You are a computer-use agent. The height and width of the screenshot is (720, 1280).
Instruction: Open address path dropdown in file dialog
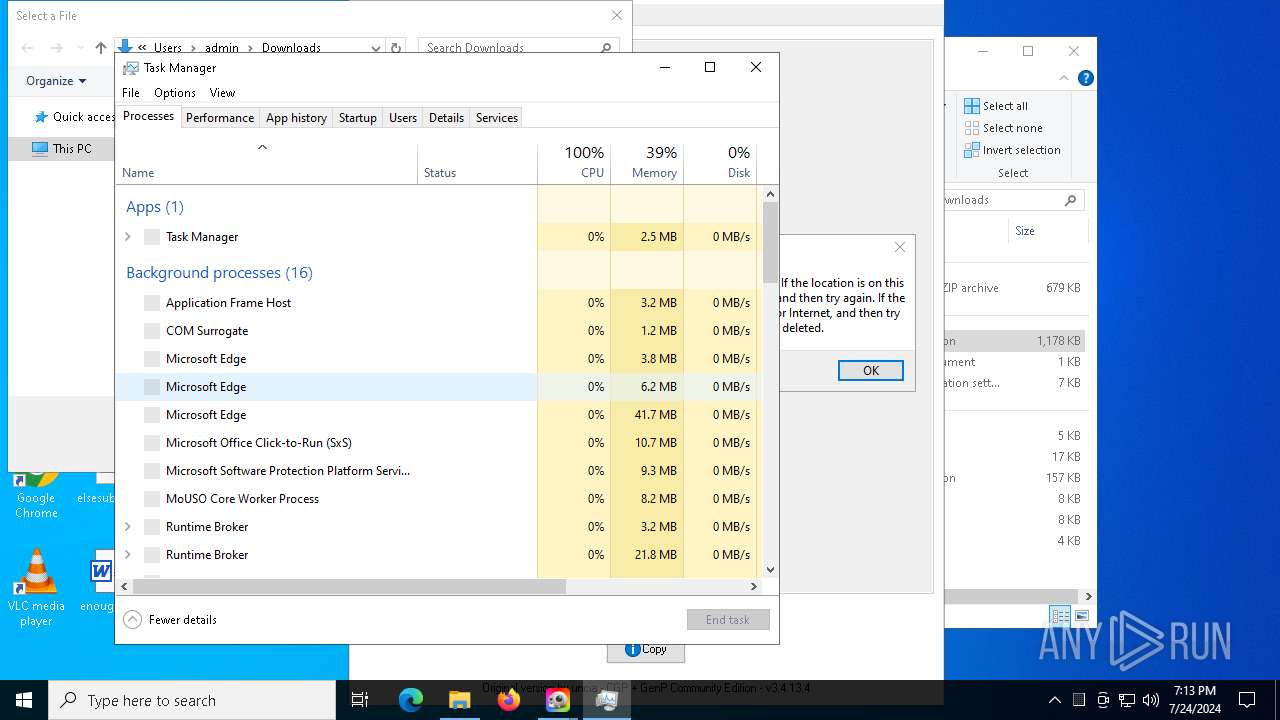[376, 48]
